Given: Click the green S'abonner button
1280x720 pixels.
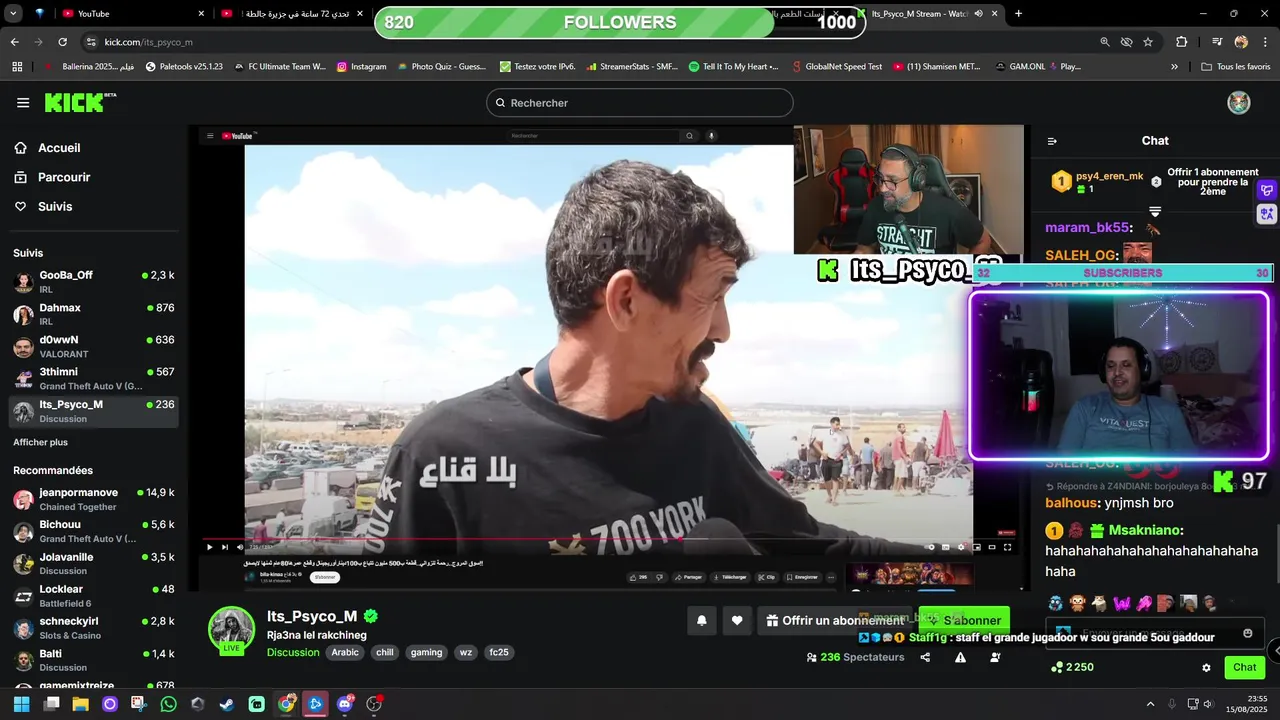Looking at the screenshot, I should [964, 621].
